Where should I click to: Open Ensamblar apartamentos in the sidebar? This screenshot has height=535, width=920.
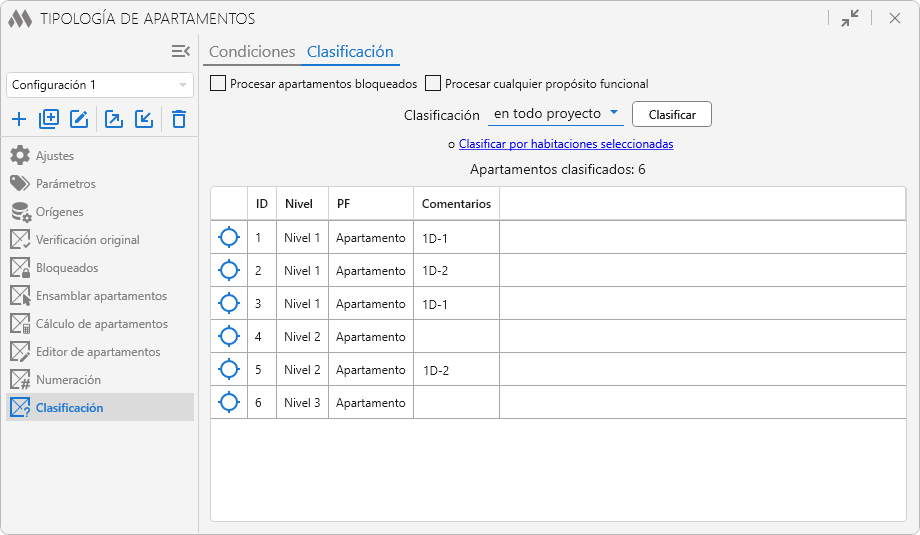(x=101, y=296)
